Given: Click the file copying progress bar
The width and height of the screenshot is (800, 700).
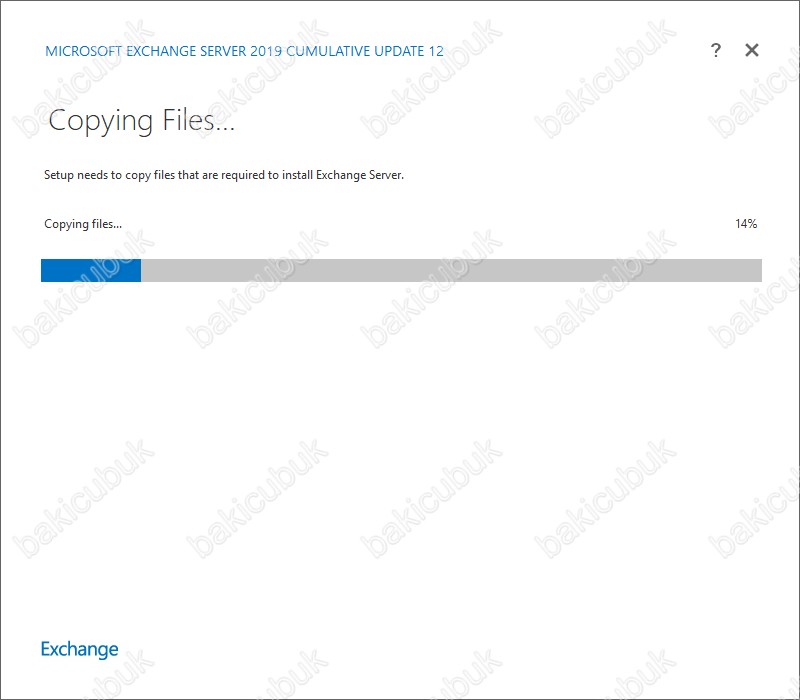Looking at the screenshot, I should pos(401,270).
